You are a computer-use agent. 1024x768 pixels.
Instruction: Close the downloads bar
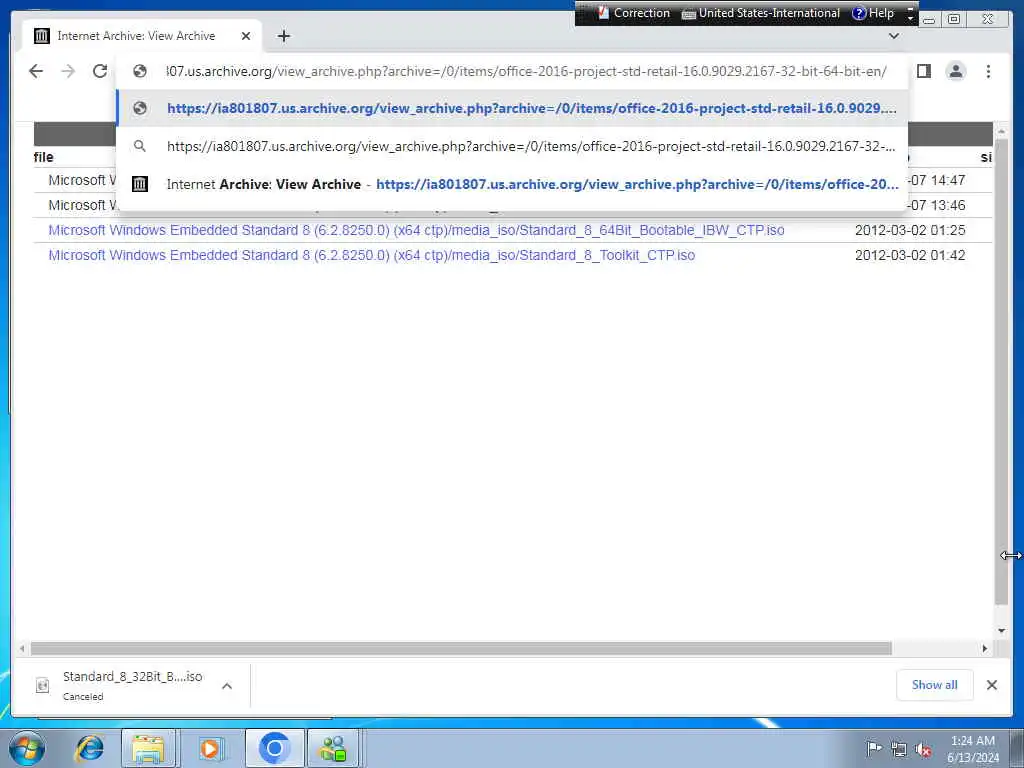[991, 685]
